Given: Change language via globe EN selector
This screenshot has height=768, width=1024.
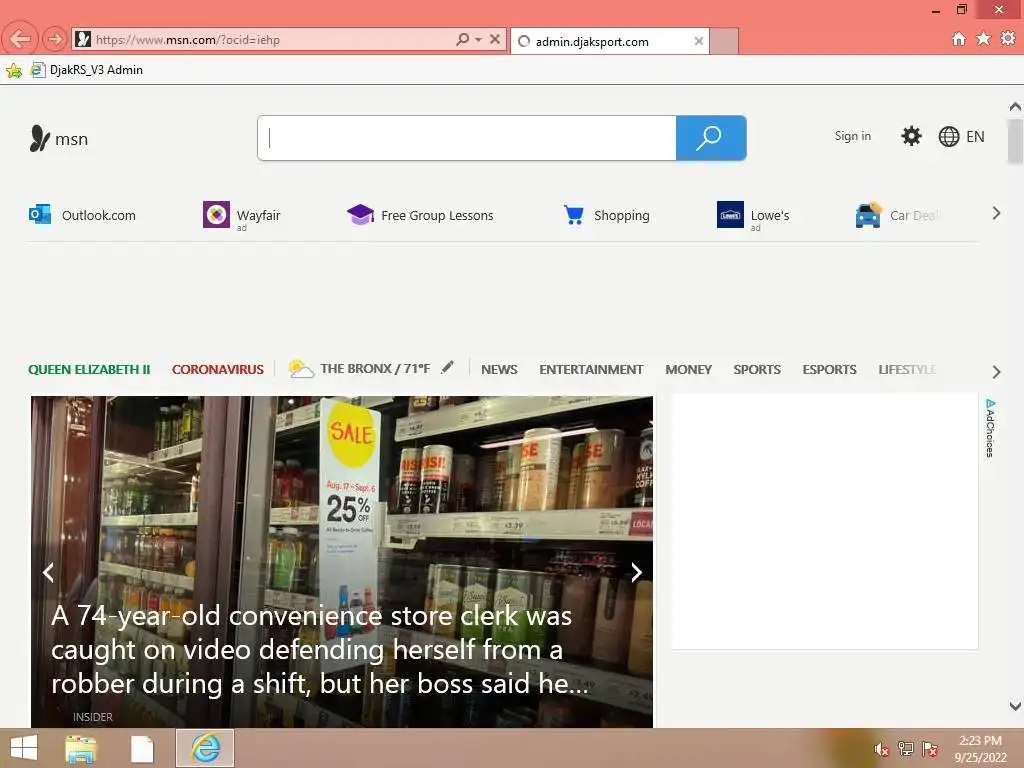Looking at the screenshot, I should (961, 136).
